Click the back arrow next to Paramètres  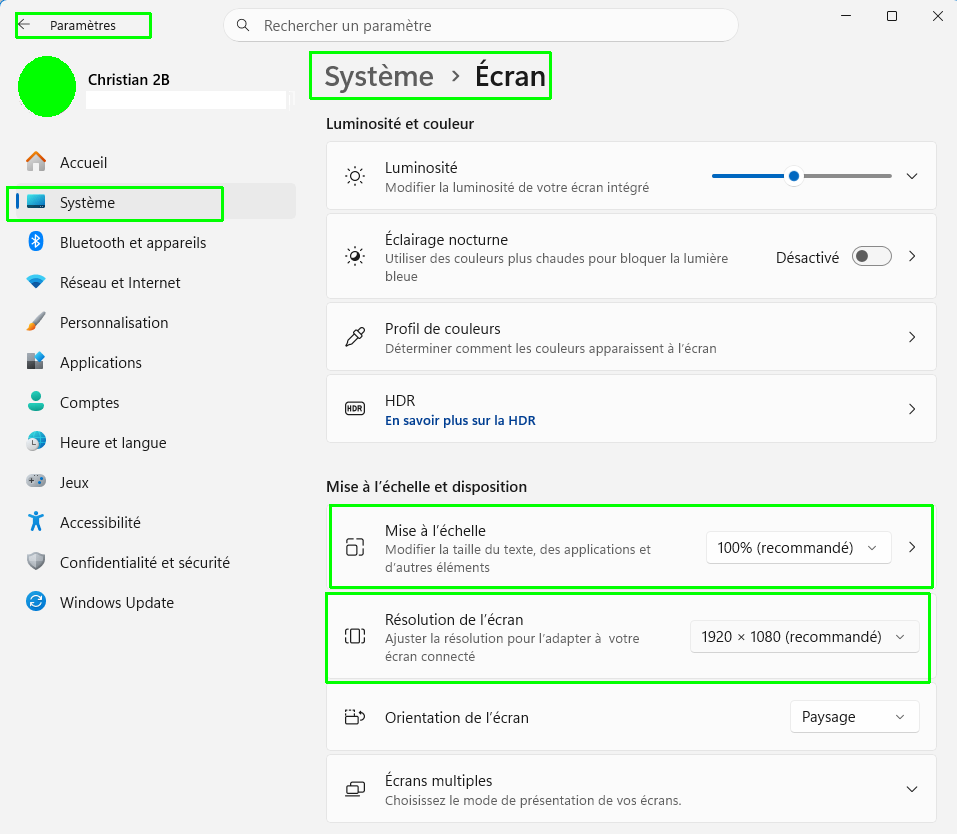click(x=24, y=25)
